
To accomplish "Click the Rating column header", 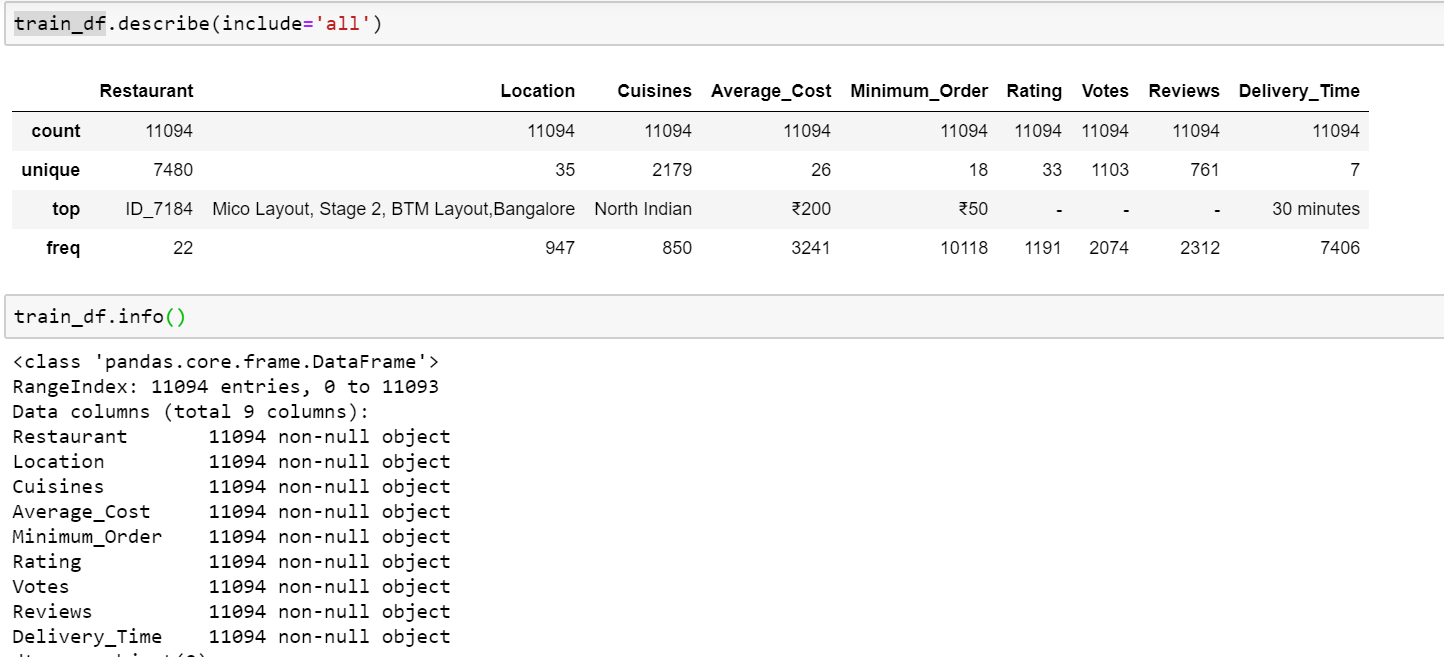I will (1034, 91).
